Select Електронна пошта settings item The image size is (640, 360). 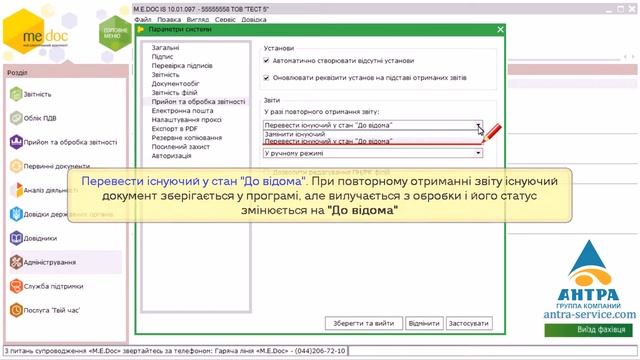click(x=182, y=111)
